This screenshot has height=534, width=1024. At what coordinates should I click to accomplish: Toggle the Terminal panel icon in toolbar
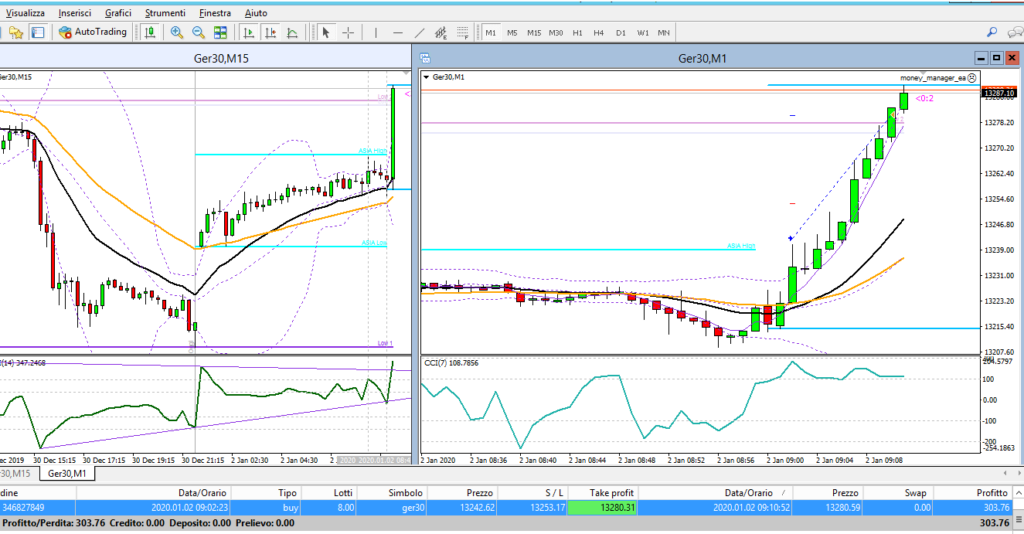[x=38, y=32]
